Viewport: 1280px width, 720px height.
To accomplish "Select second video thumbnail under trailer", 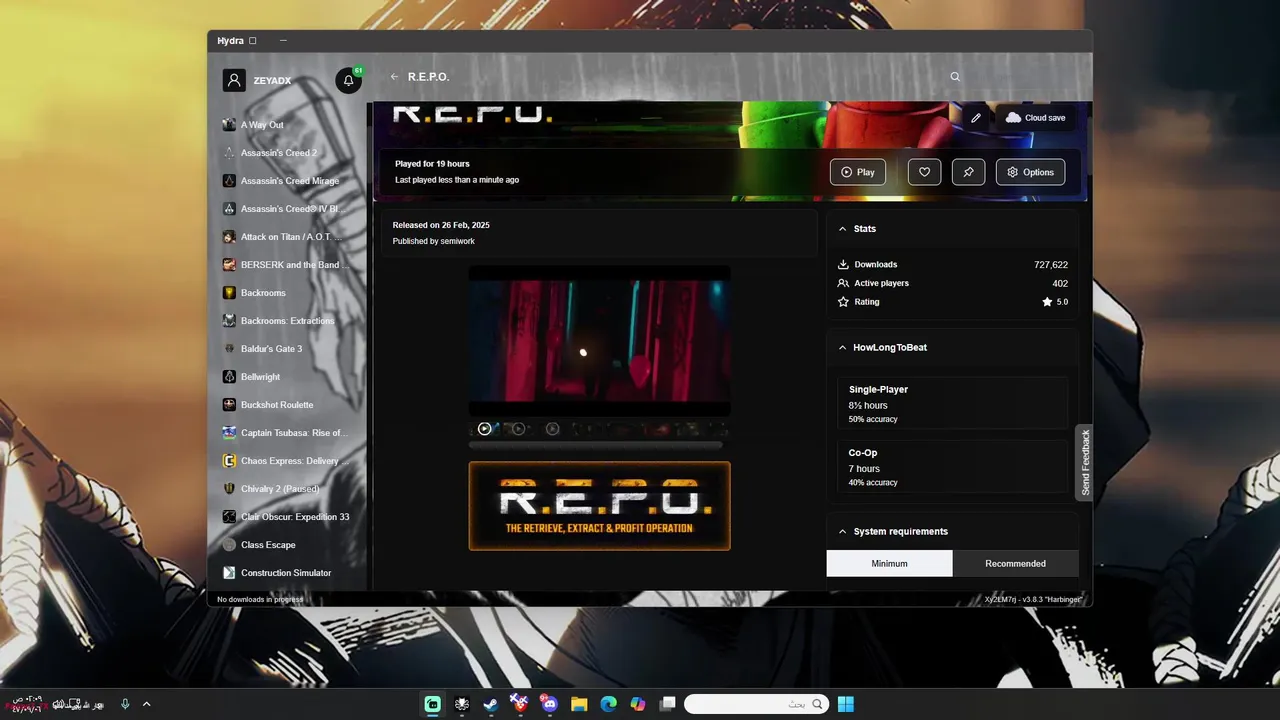I will 518,429.
